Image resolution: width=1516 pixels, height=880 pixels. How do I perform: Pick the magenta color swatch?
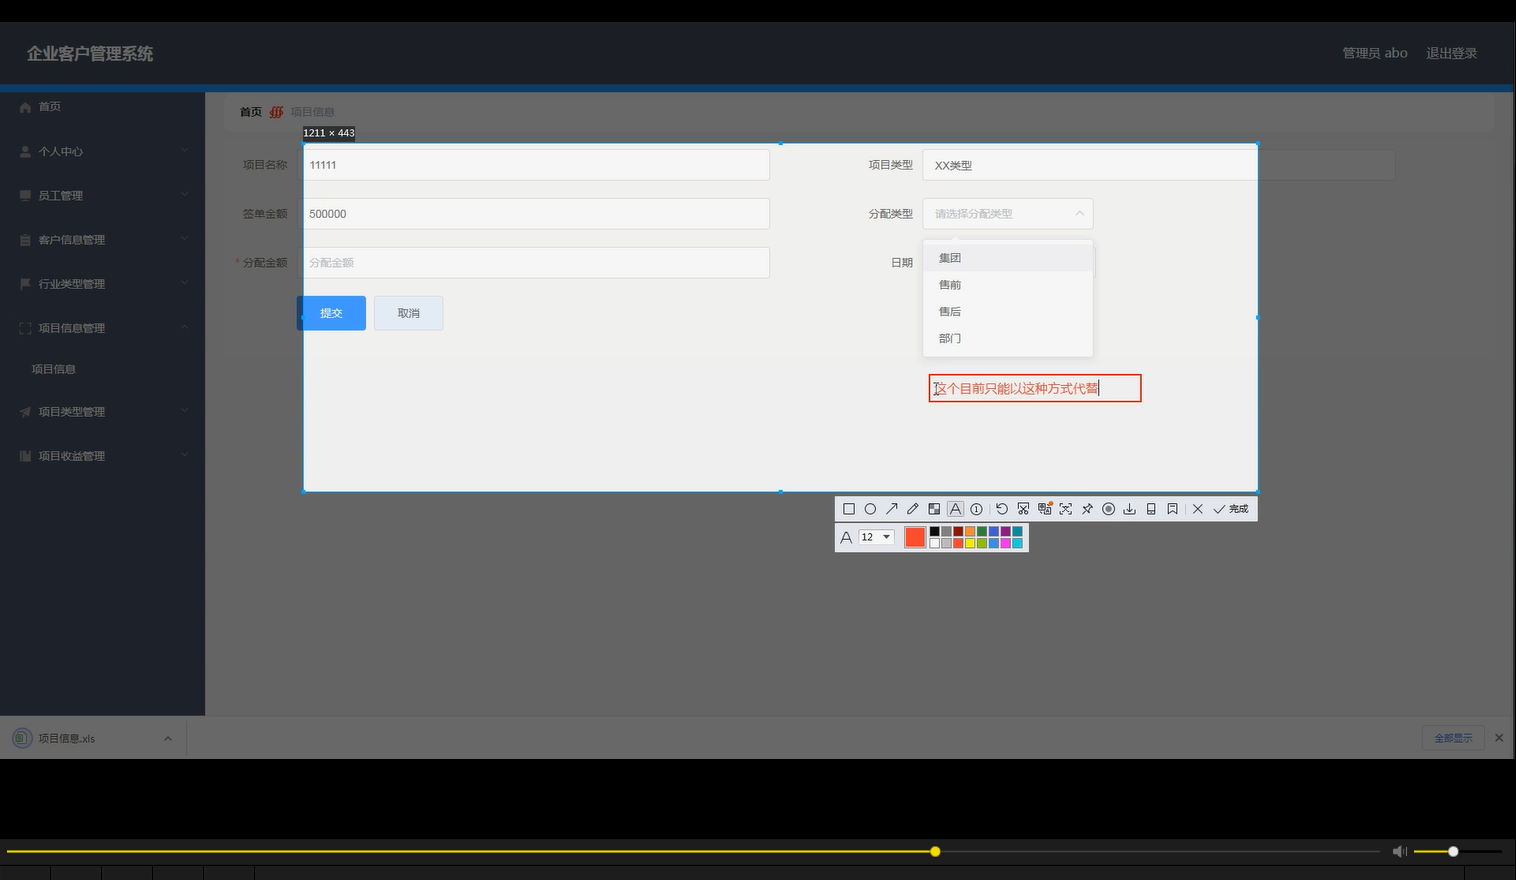1005,543
